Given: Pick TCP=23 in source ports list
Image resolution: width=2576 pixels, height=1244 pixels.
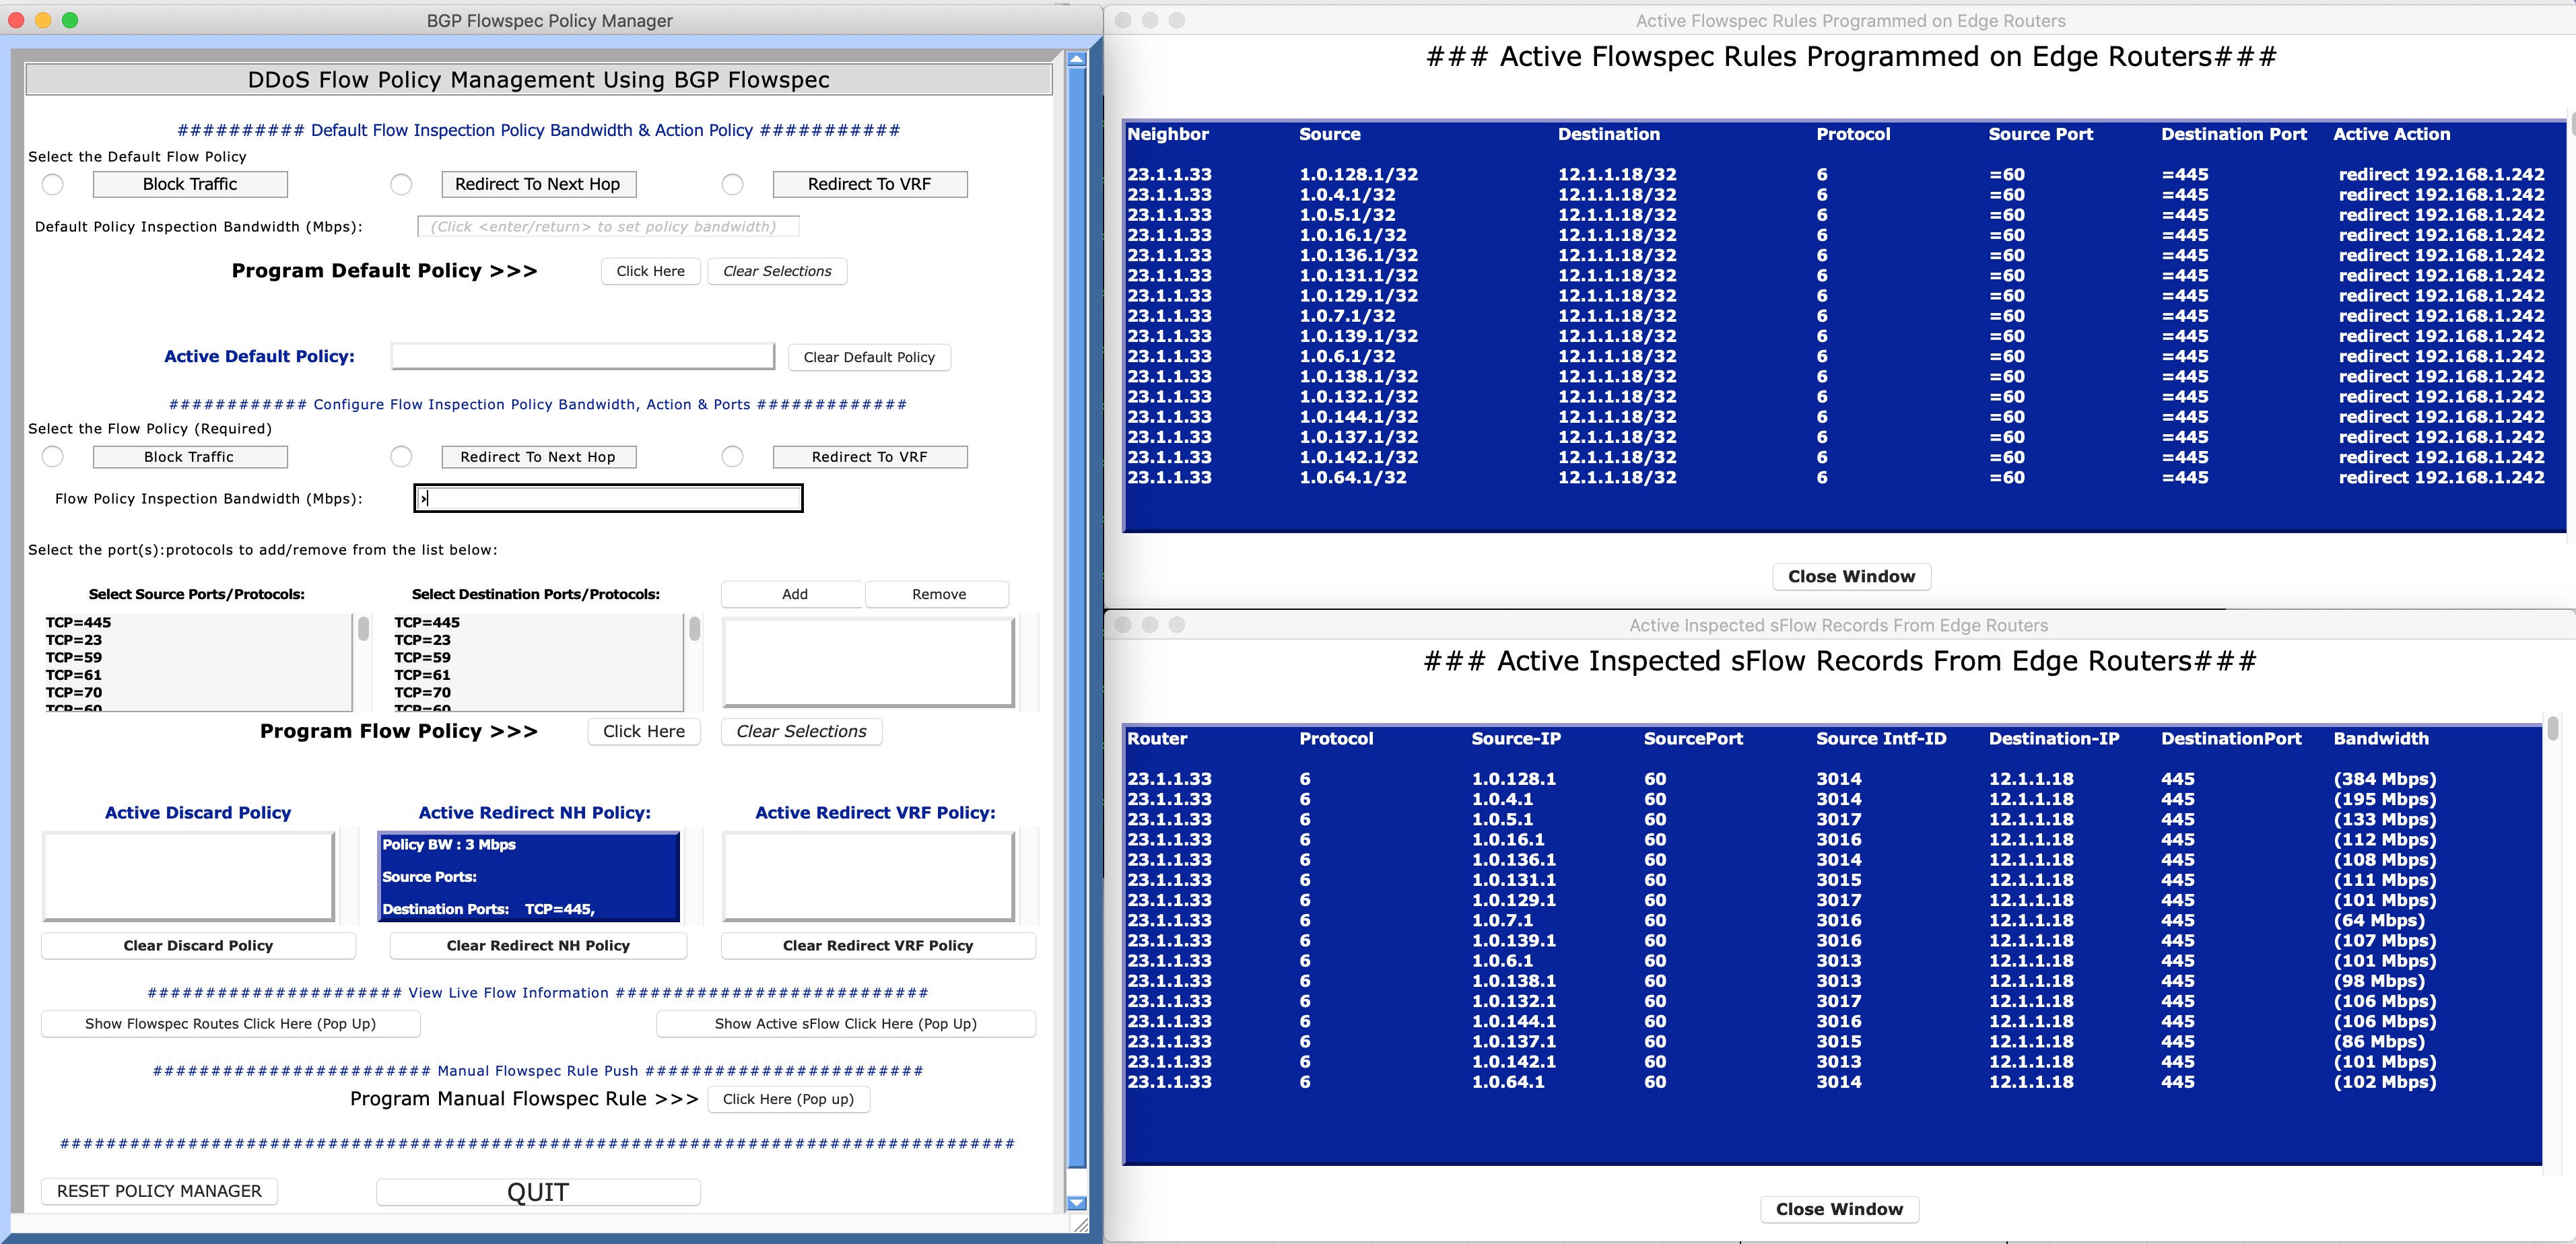Looking at the screenshot, I should pyautogui.click(x=74, y=640).
